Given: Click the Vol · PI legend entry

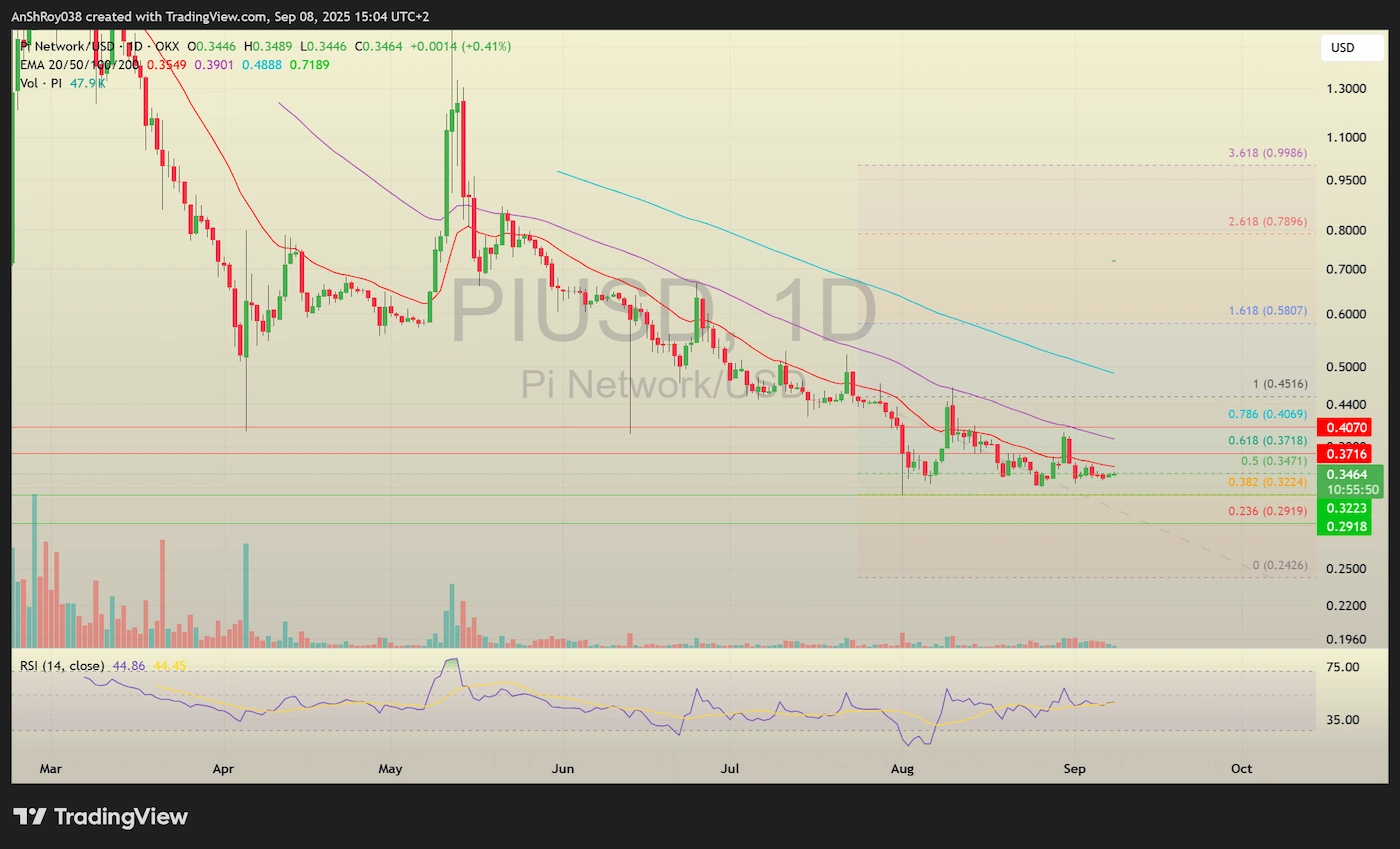Looking at the screenshot, I should tap(41, 83).
